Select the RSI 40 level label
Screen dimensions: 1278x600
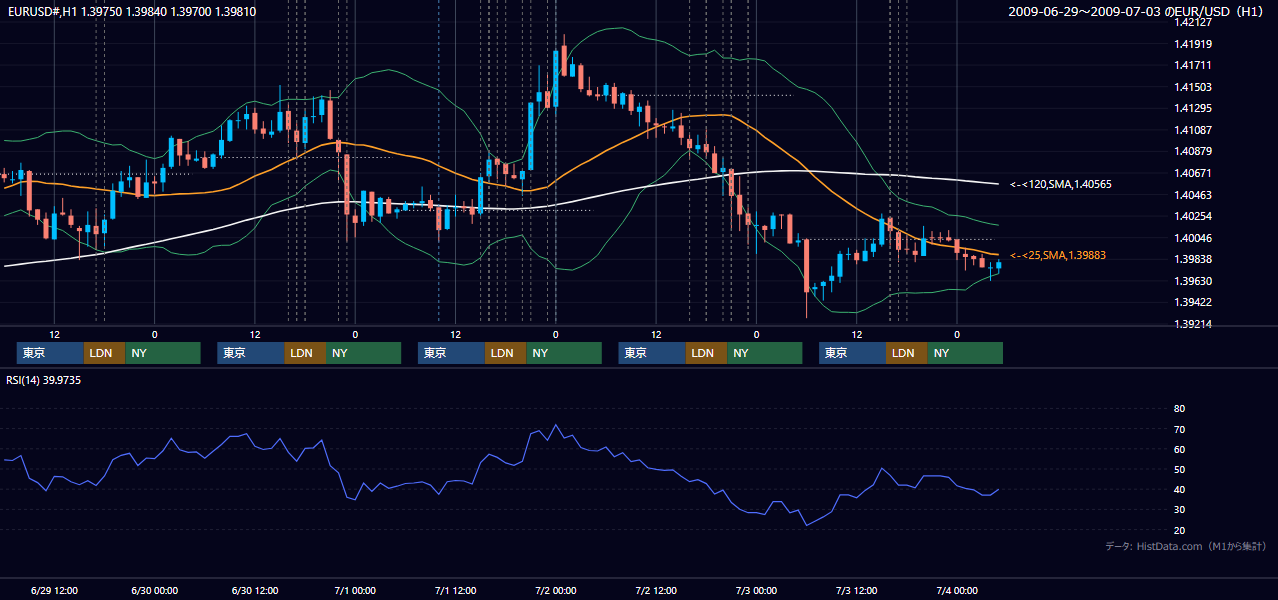1179,489
